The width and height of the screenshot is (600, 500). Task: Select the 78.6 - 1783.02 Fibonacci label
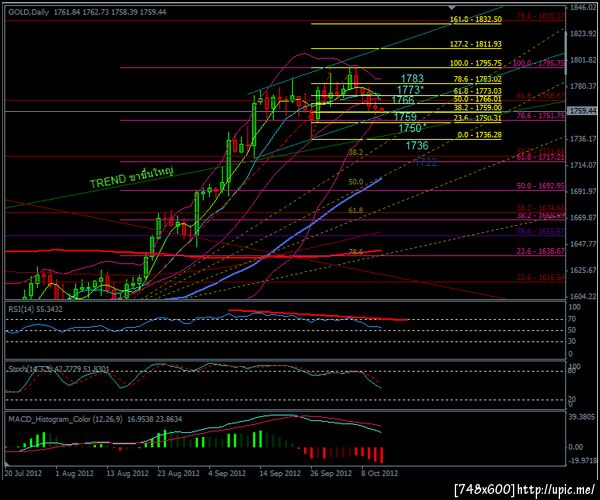click(x=478, y=79)
